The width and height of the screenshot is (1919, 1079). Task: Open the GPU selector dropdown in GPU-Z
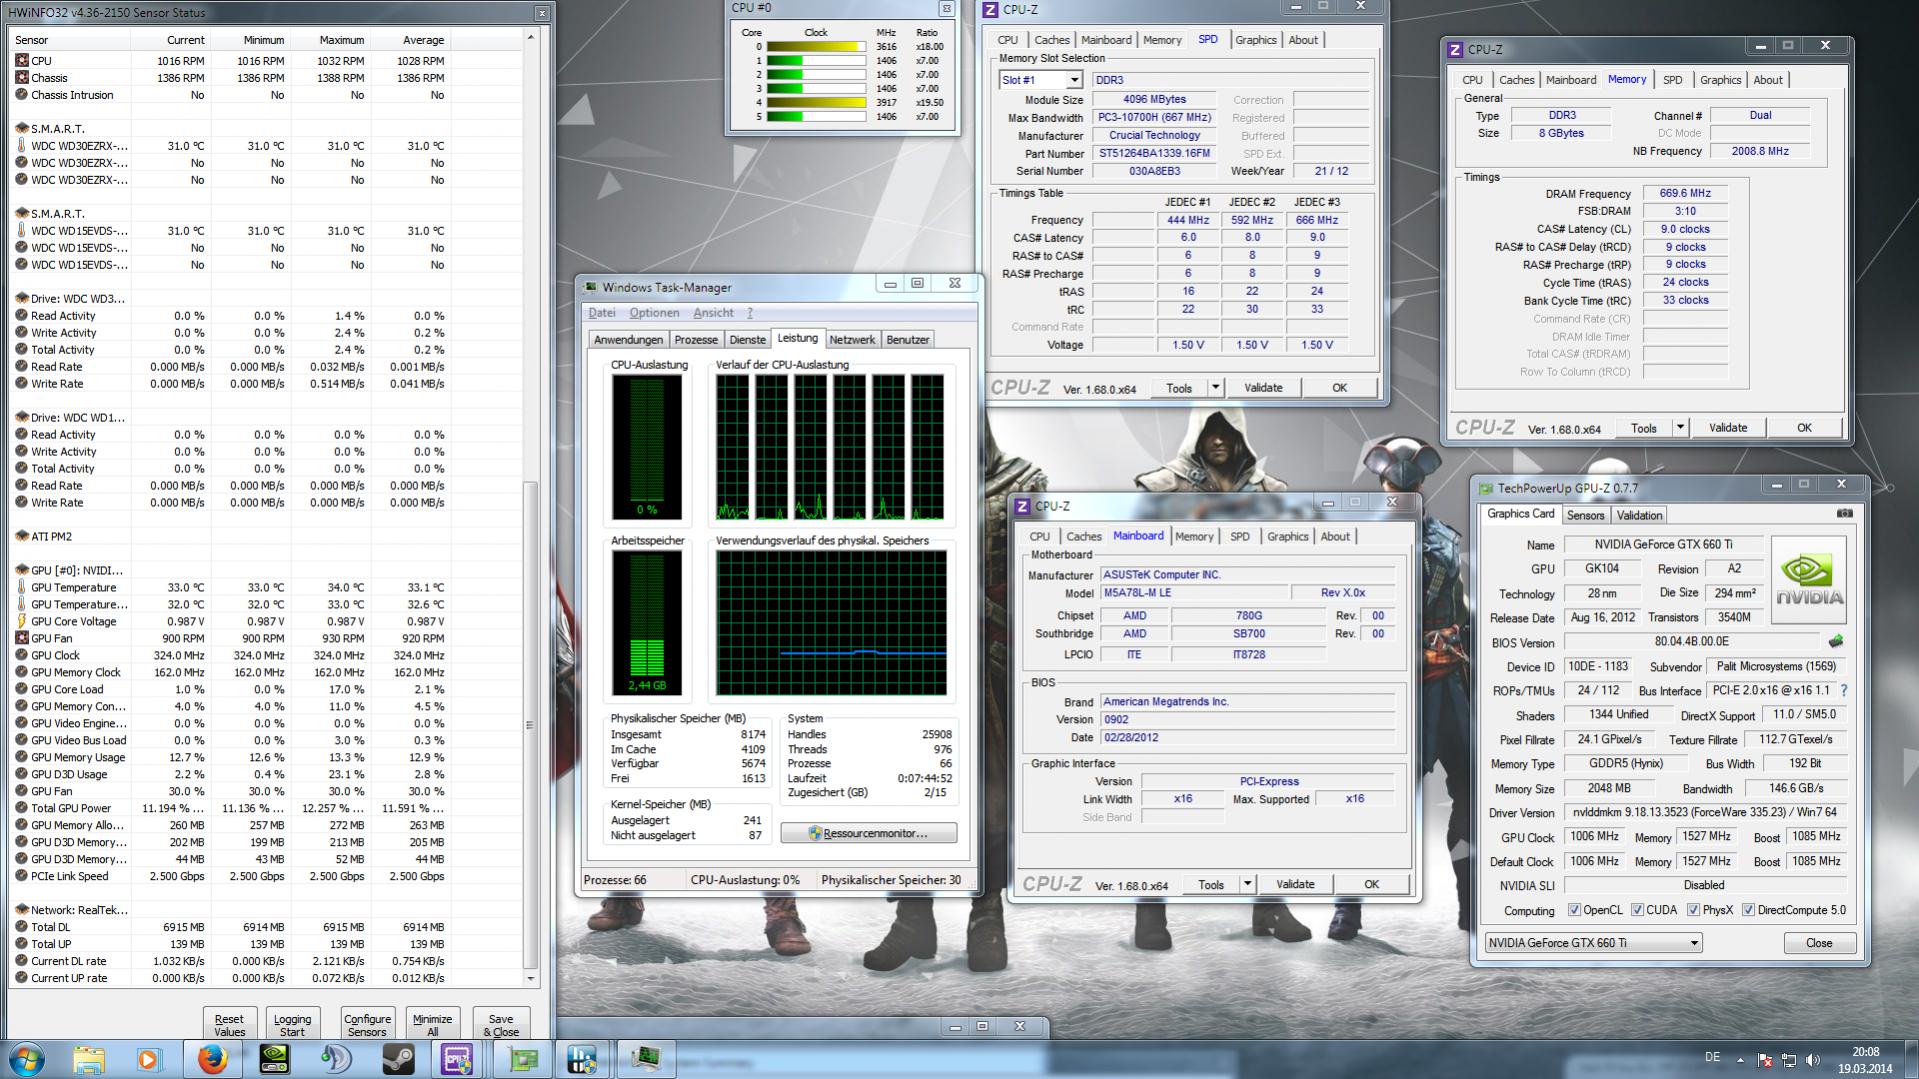(1593, 943)
